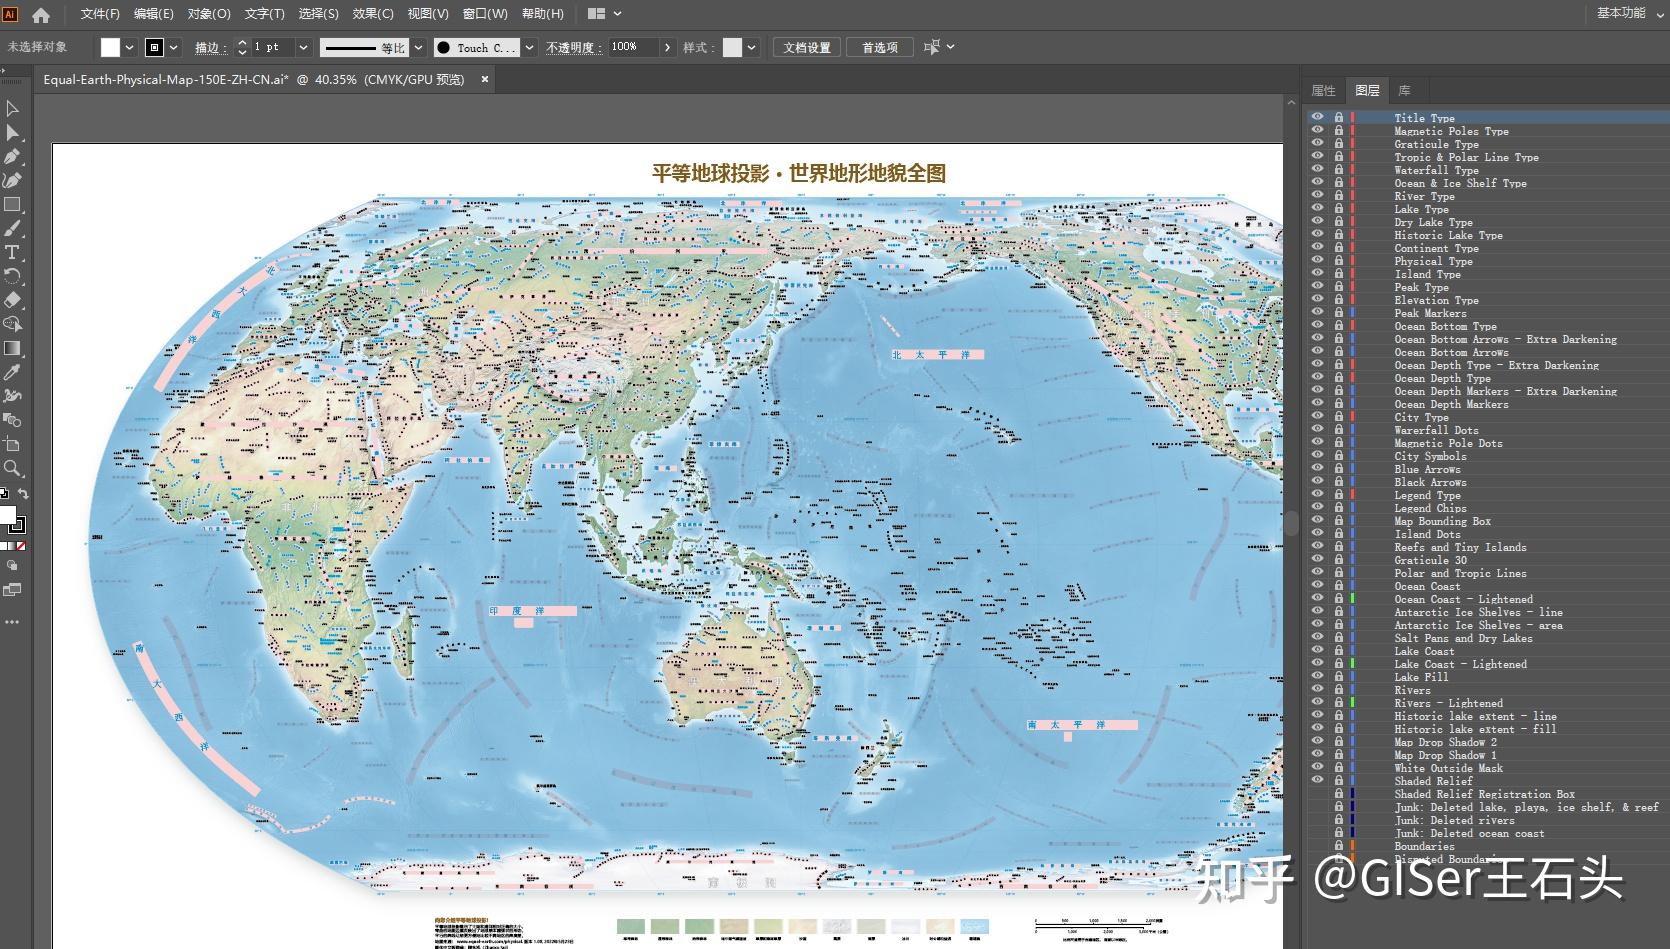This screenshot has height=949, width=1670.
Task: Pick the Paintbrush tool
Action: coord(13,228)
